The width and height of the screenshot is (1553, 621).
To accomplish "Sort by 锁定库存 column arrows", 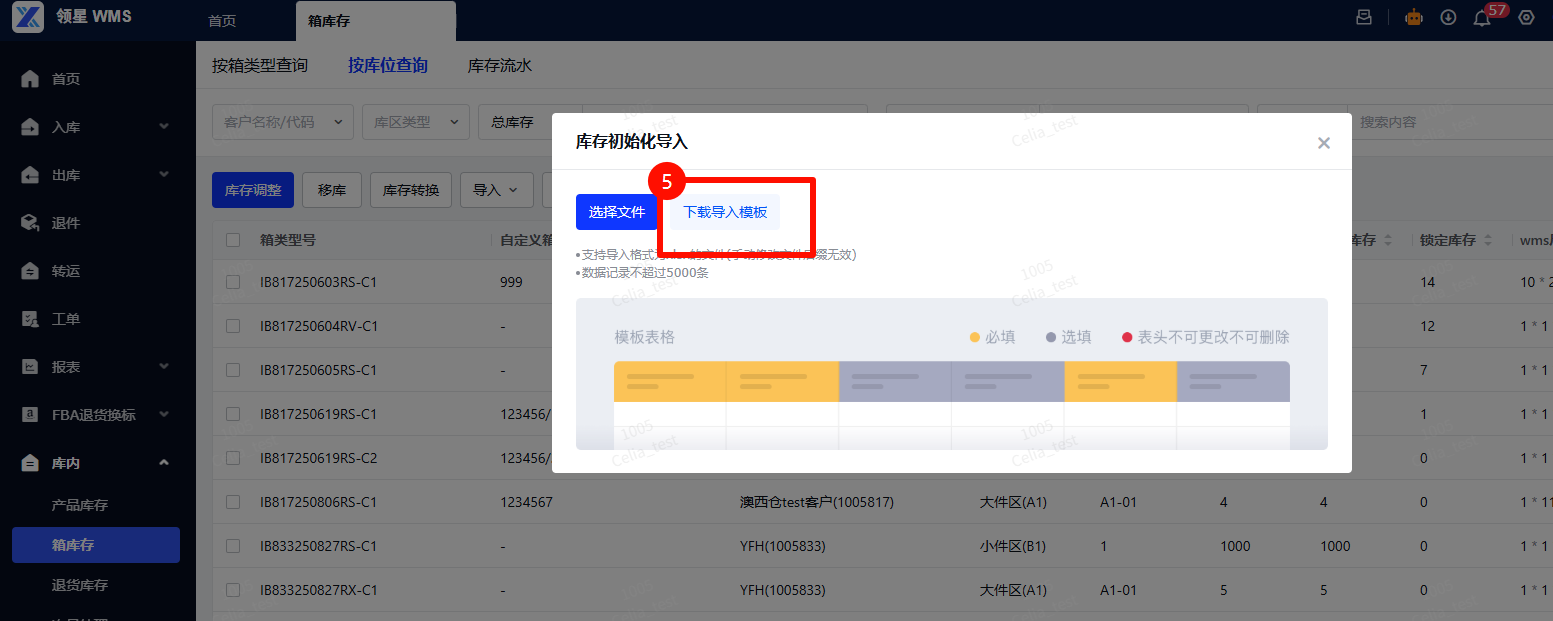I will click(x=1488, y=241).
